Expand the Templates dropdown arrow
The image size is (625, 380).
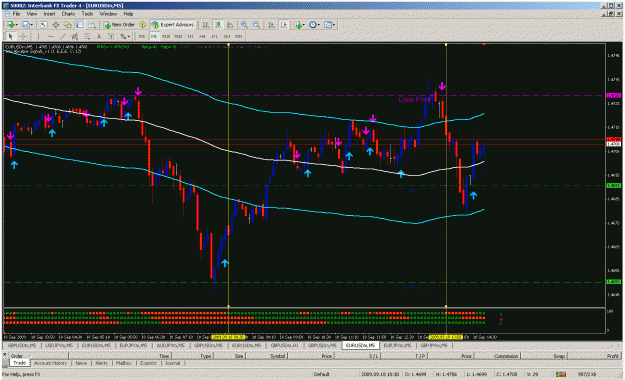tap(334, 25)
